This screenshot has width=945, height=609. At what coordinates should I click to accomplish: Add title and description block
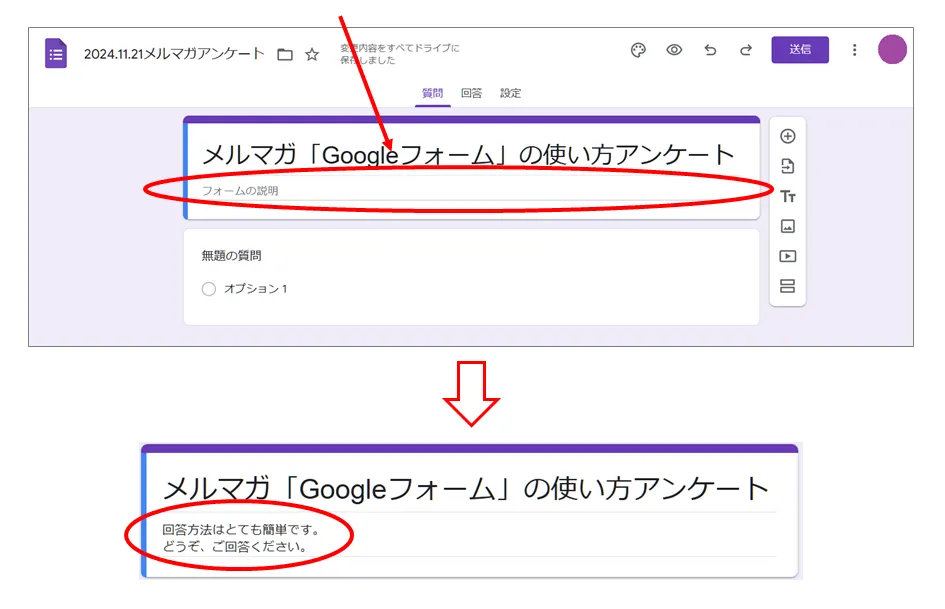(x=787, y=196)
